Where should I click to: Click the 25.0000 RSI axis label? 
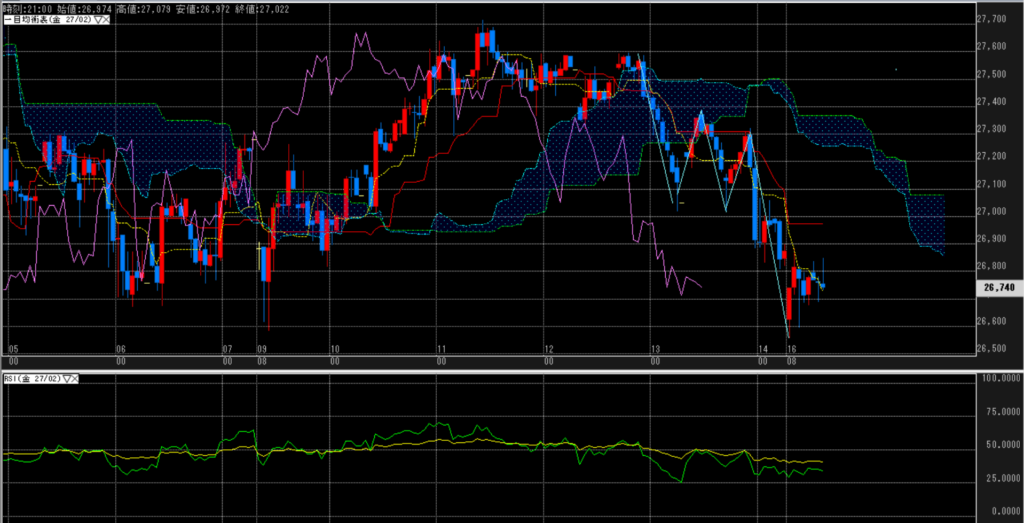click(x=996, y=478)
